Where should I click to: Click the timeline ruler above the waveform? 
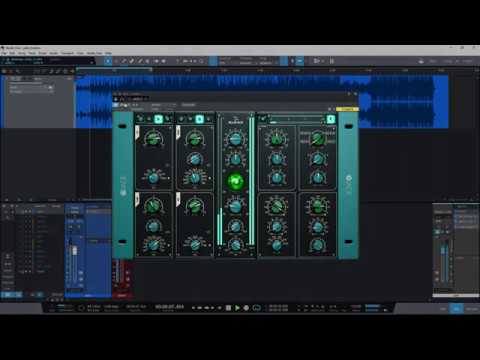(277, 70)
